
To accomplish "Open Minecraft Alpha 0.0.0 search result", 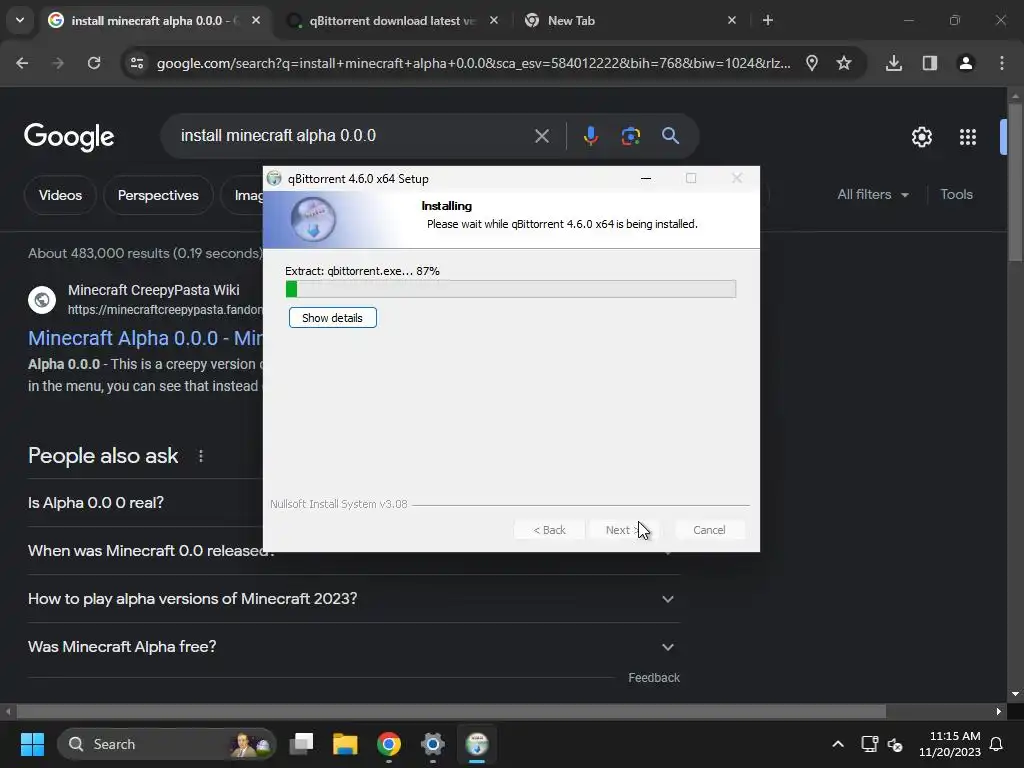I will tap(145, 338).
